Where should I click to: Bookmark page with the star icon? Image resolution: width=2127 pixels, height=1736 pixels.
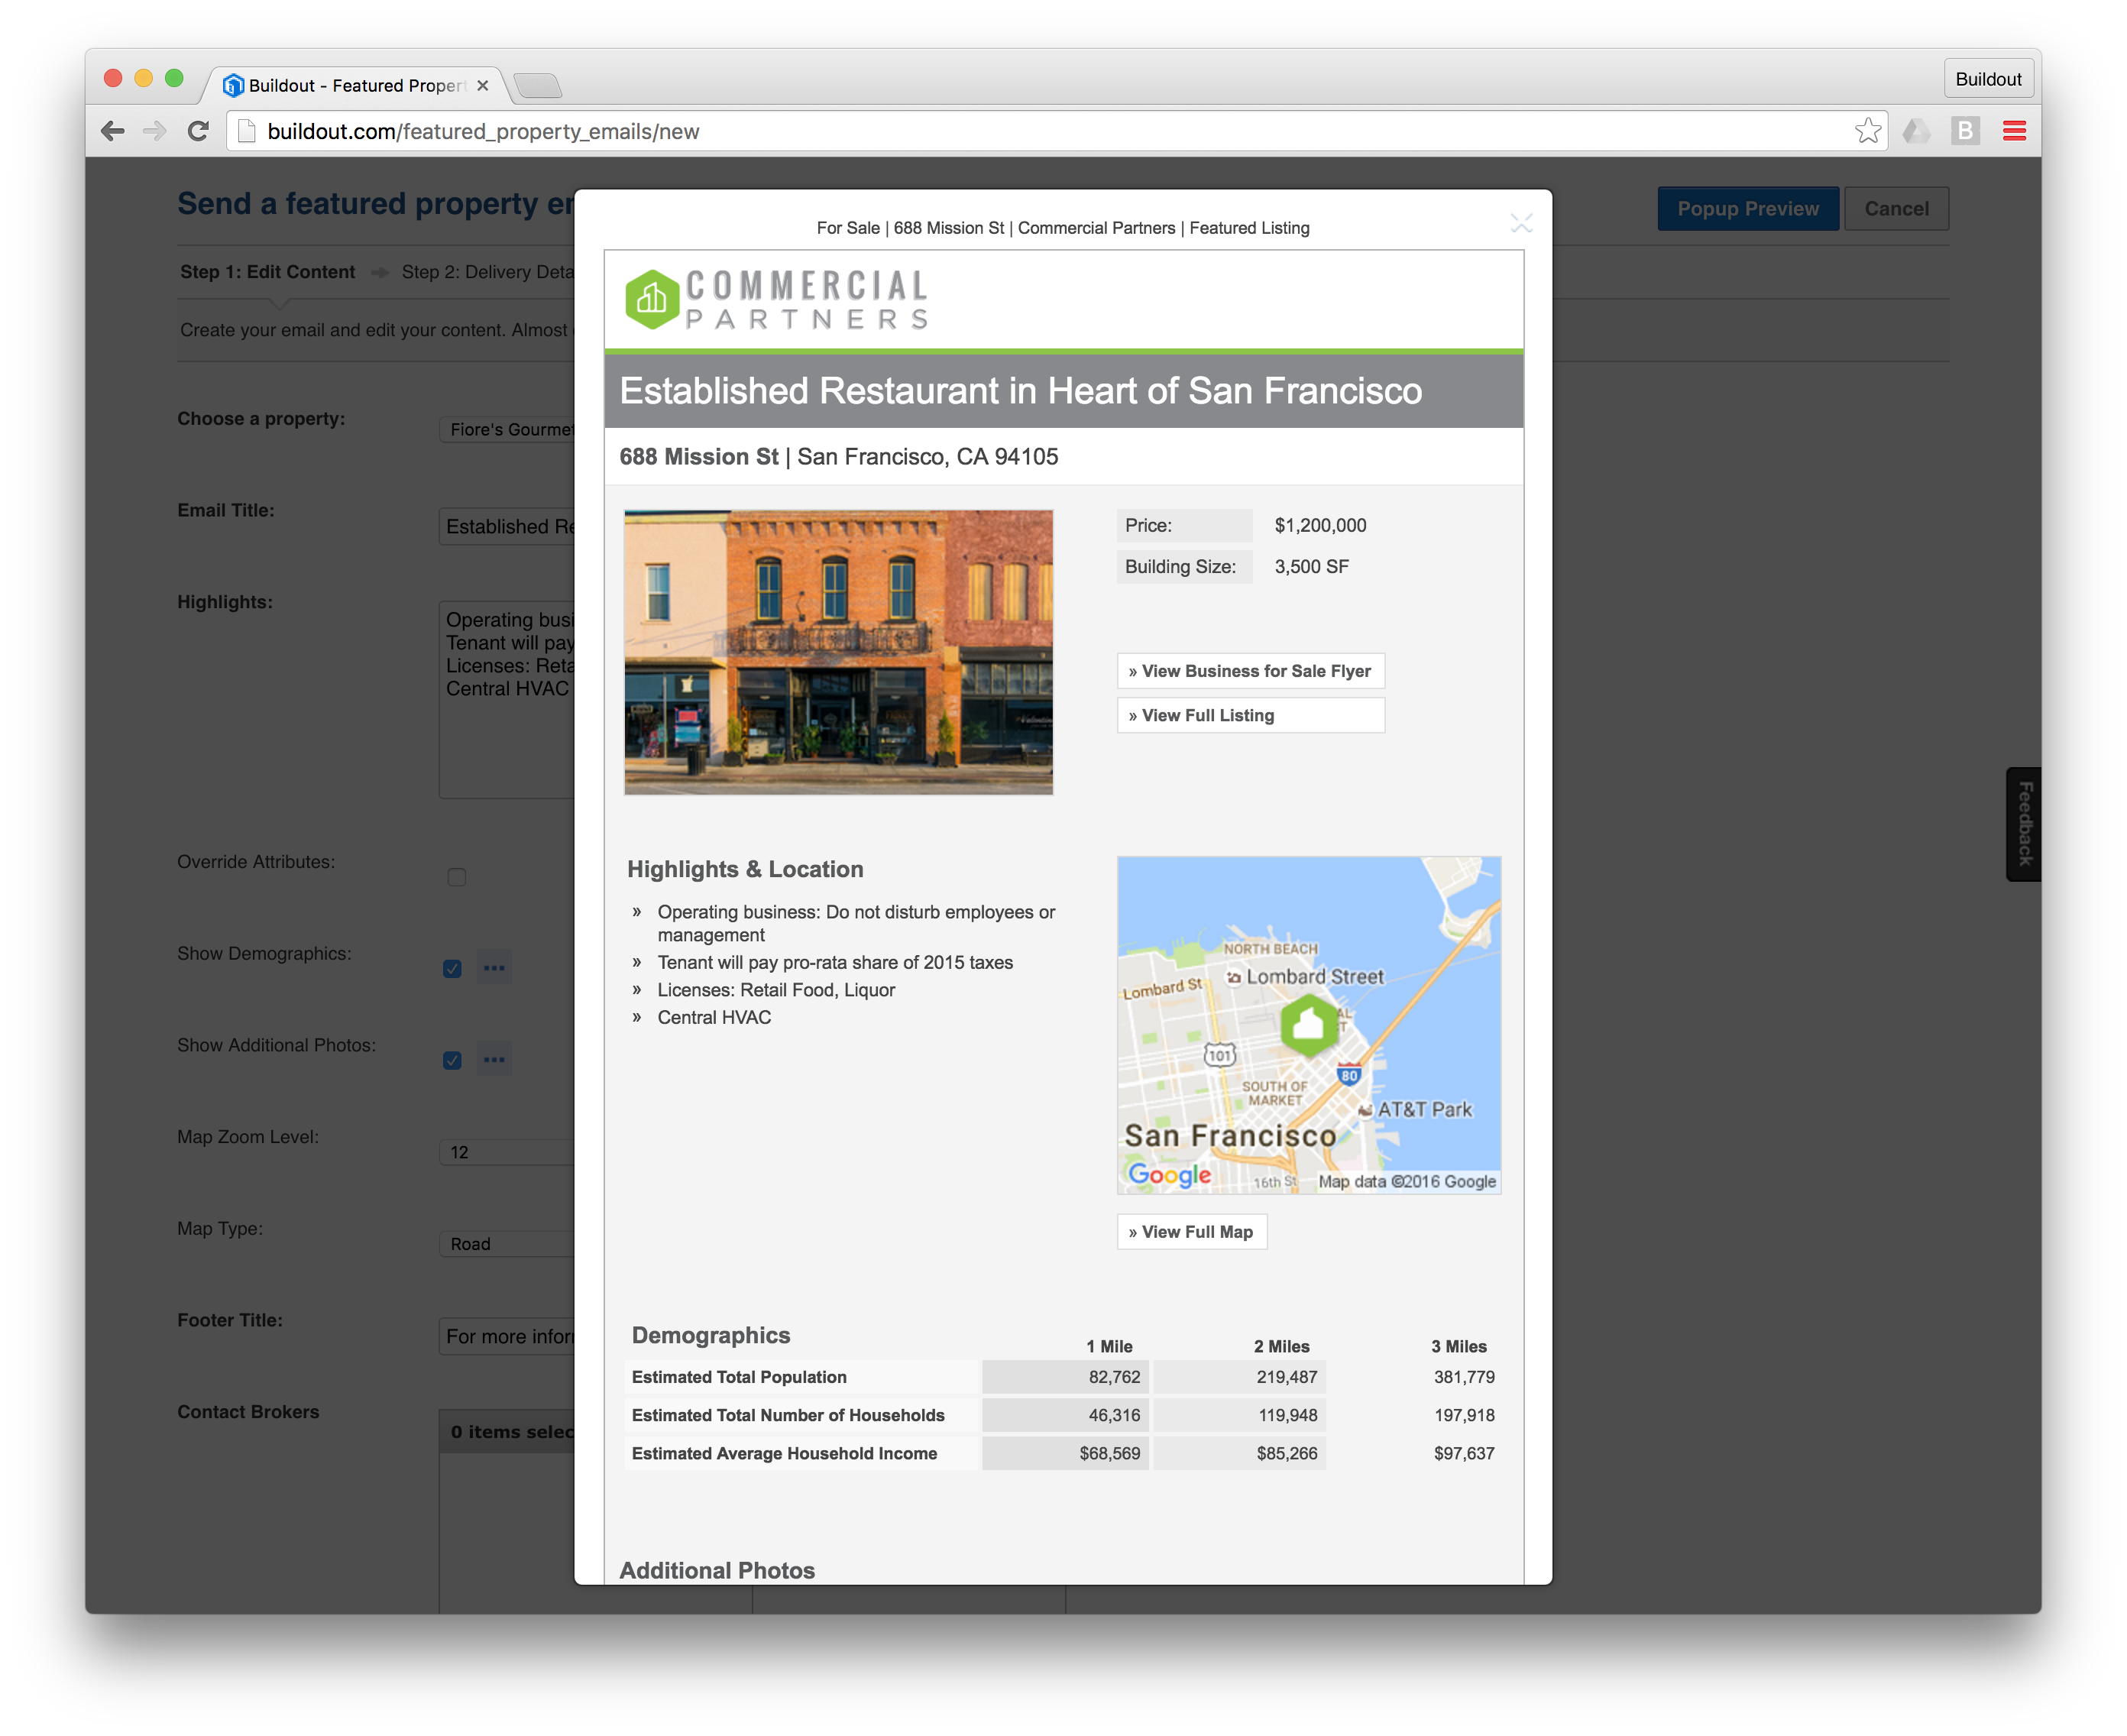coord(1867,131)
